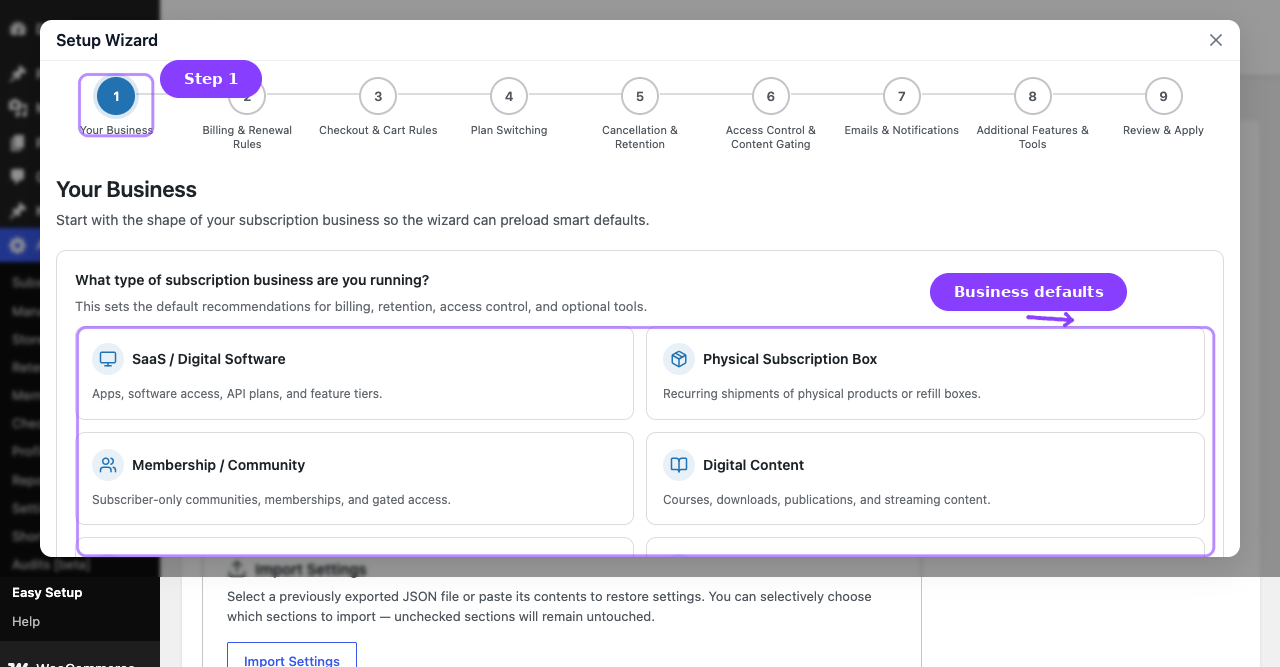Click the 'Your Business' section heading
Image resolution: width=1280 pixels, height=667 pixels.
pyautogui.click(x=126, y=190)
